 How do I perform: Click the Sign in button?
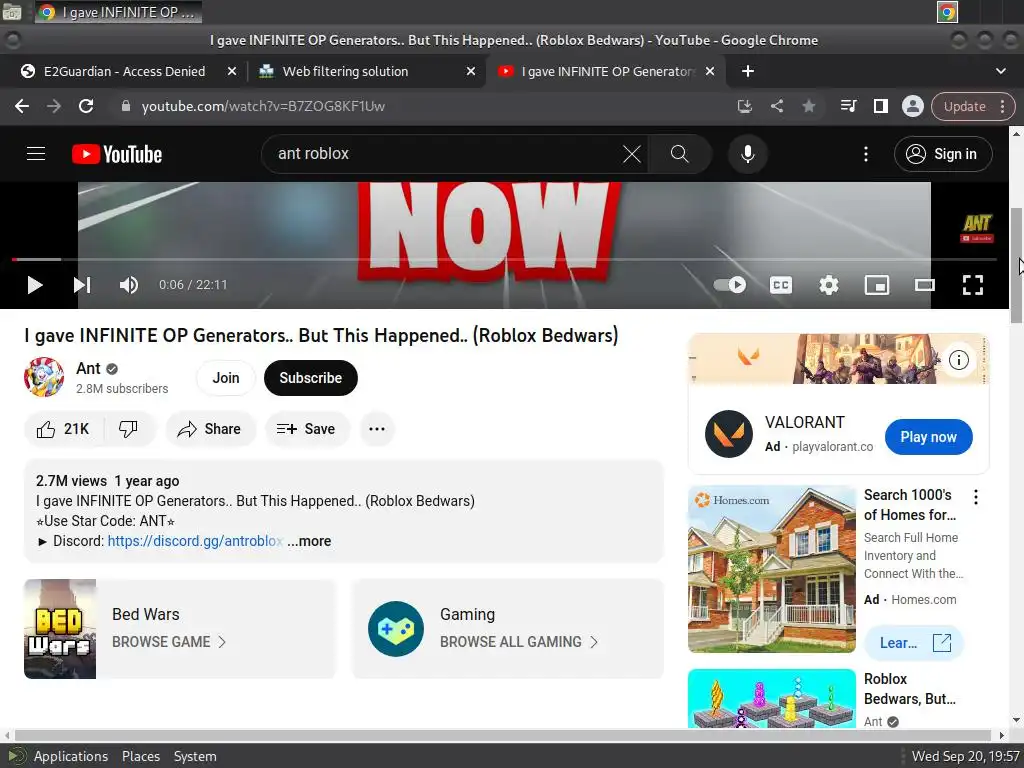coord(943,154)
